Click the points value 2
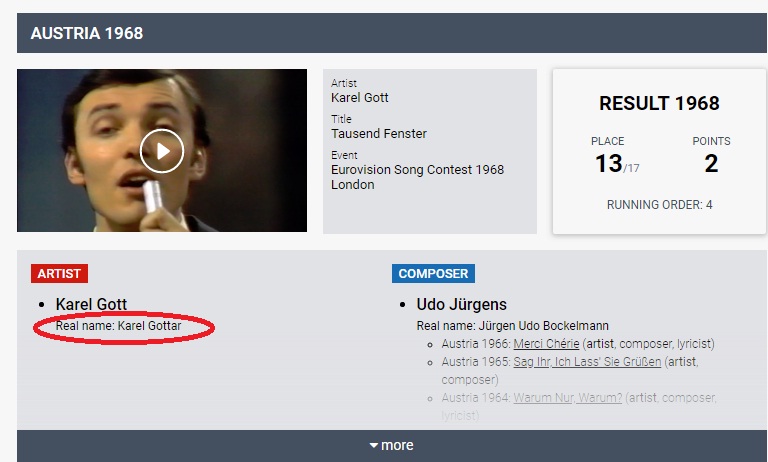Viewport: 768px width, 462px height. coord(711,164)
